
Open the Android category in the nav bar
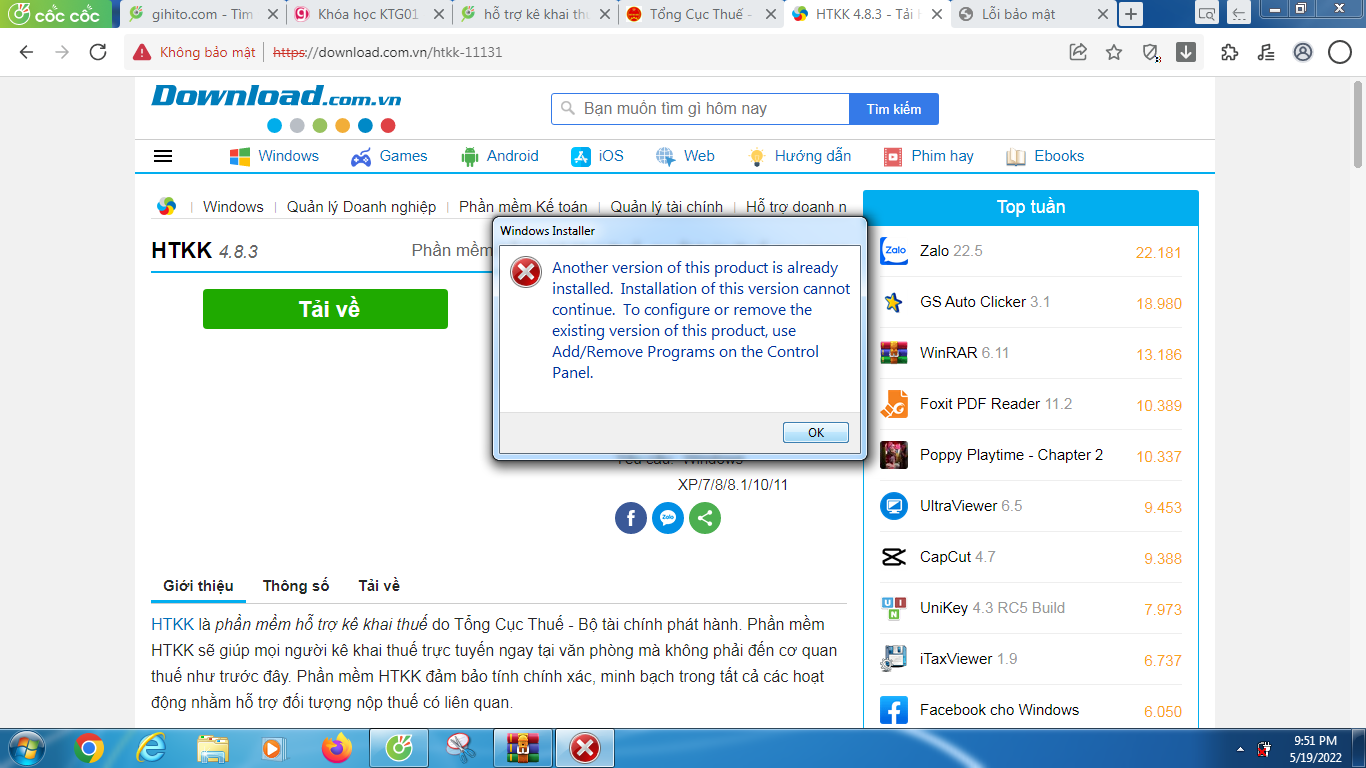pos(499,156)
